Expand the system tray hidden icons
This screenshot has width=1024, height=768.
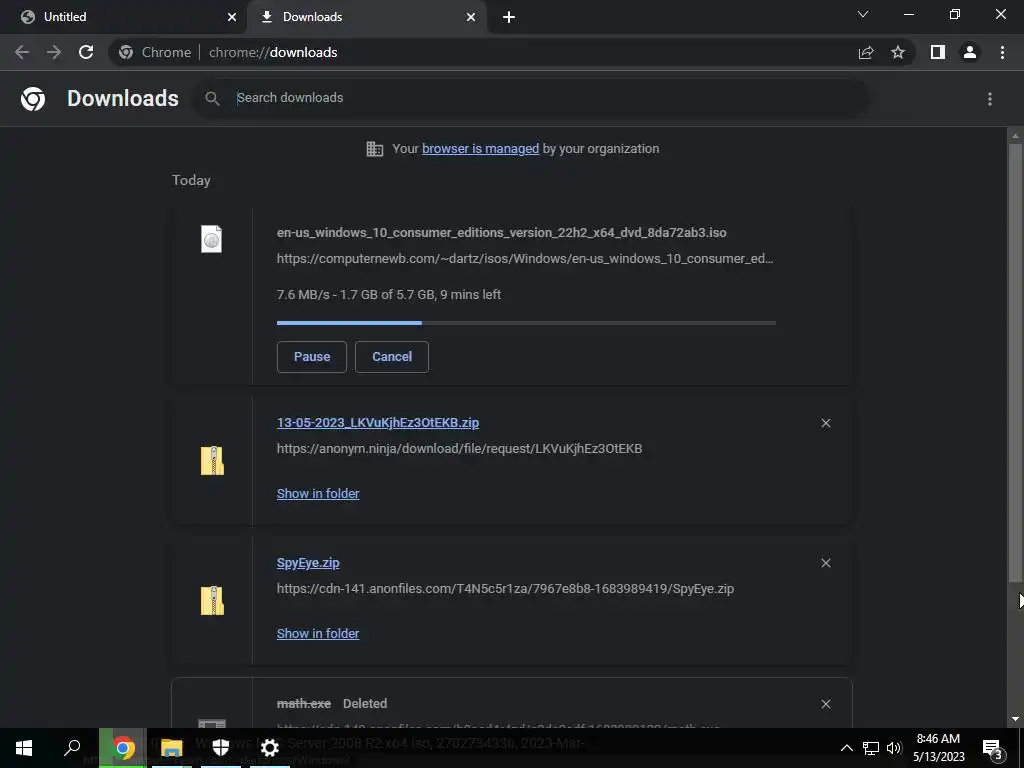(x=846, y=748)
